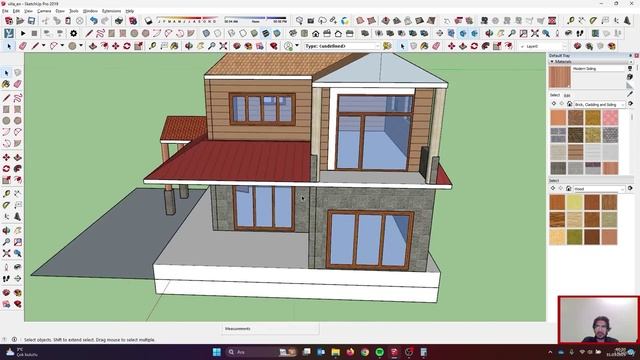Select the Walk tool in left toolbar

tap(6, 278)
